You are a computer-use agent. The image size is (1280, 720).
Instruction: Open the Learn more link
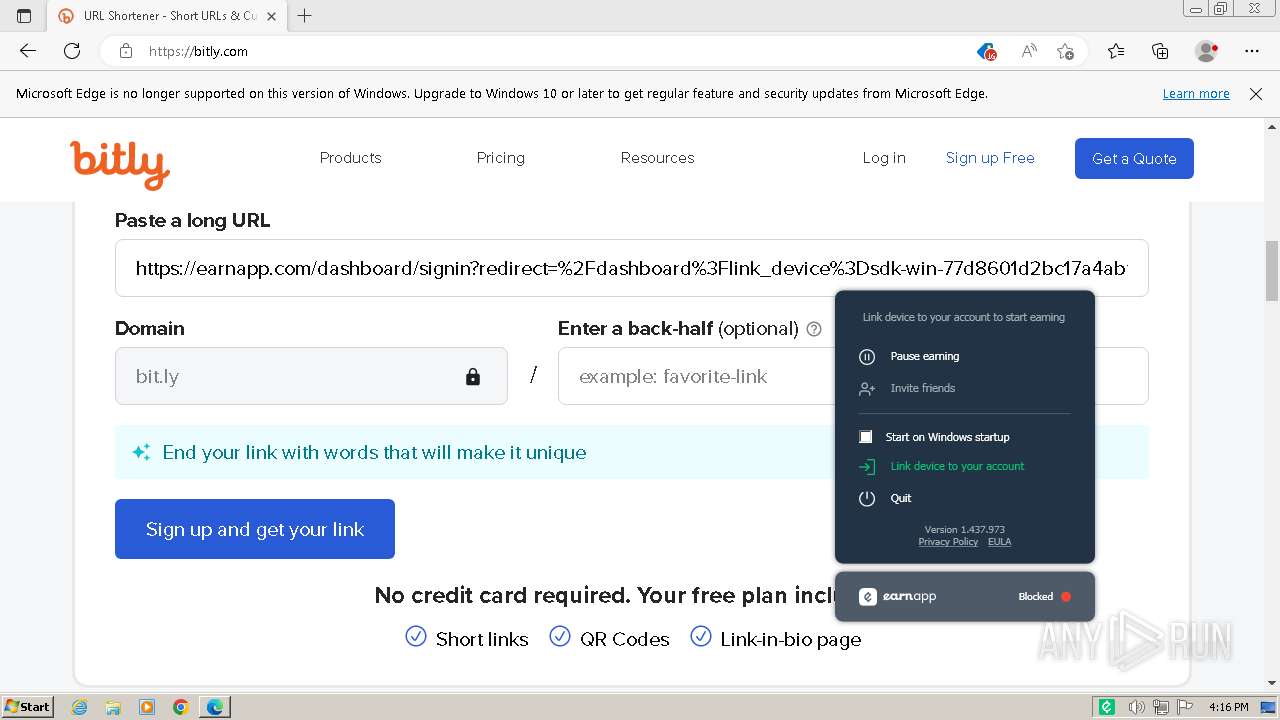pyautogui.click(x=1196, y=94)
